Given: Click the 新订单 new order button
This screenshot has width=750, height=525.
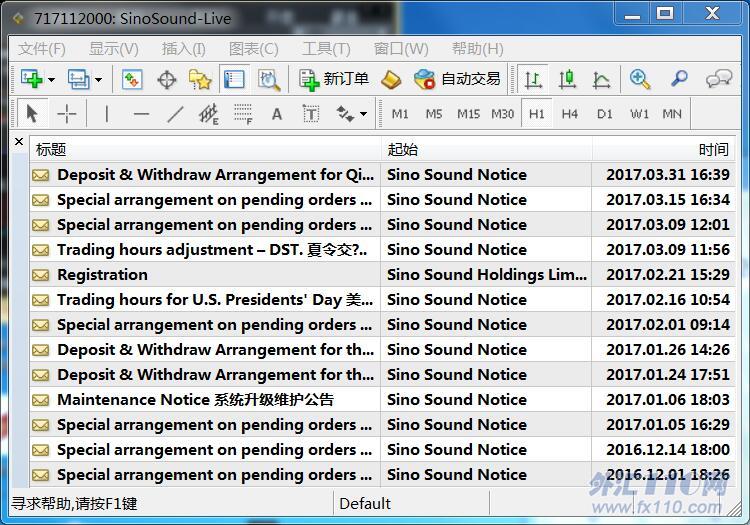Looking at the screenshot, I should (x=334, y=79).
